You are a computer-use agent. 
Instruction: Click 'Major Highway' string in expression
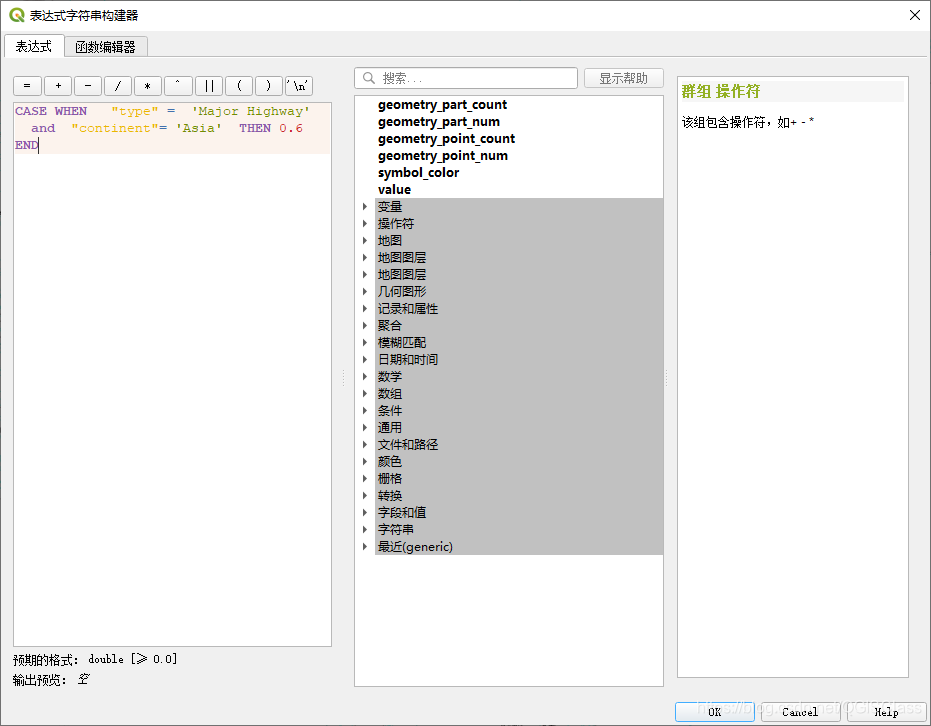click(251, 111)
